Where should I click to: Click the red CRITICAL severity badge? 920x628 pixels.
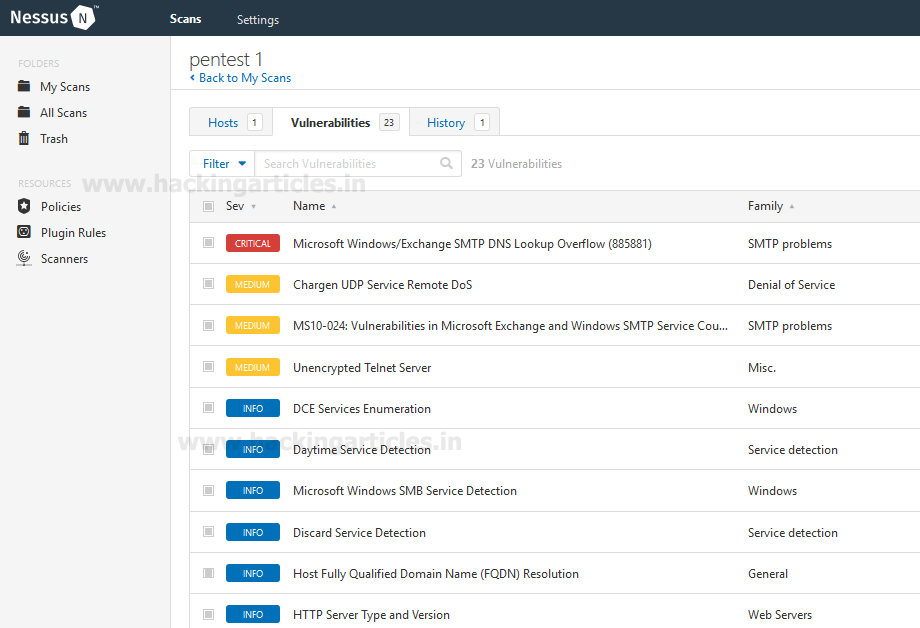pos(253,243)
